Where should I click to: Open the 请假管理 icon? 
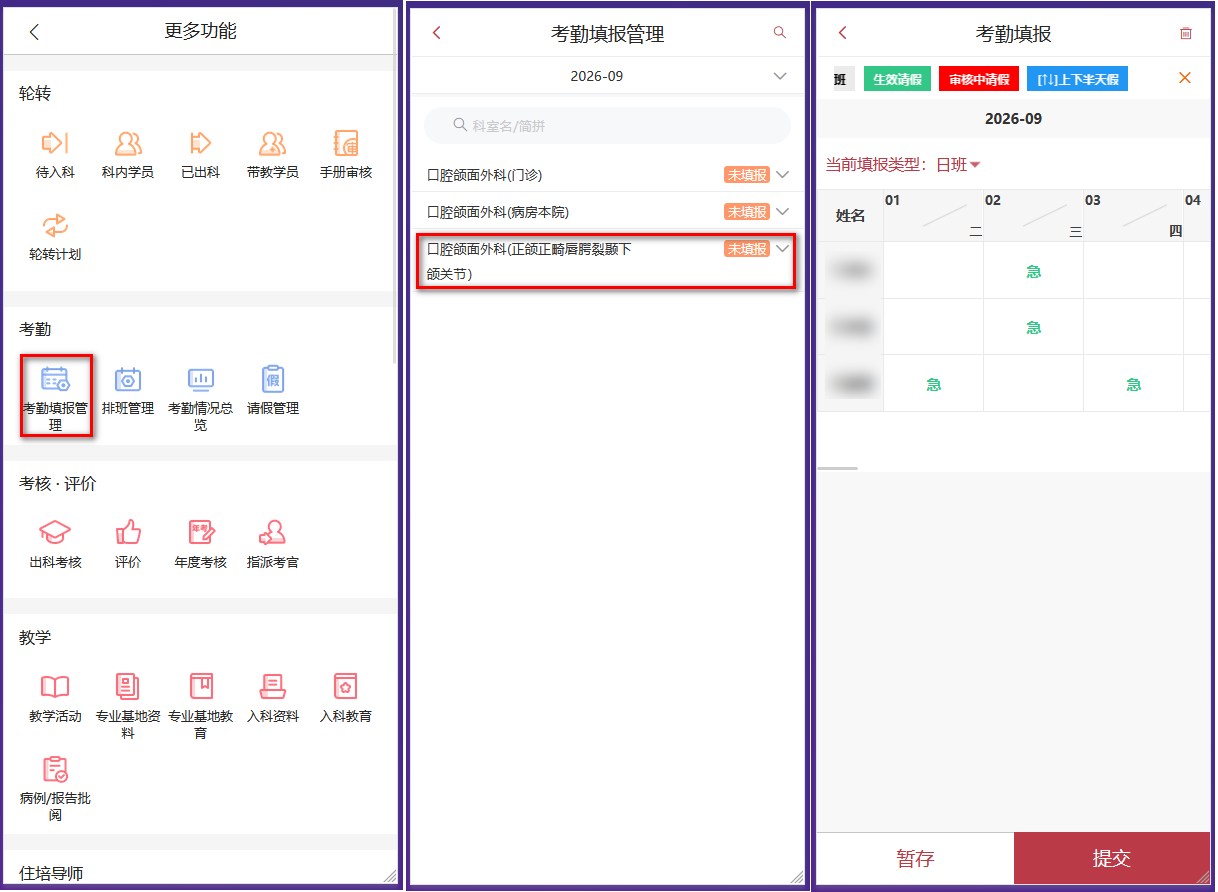pyautogui.click(x=273, y=379)
